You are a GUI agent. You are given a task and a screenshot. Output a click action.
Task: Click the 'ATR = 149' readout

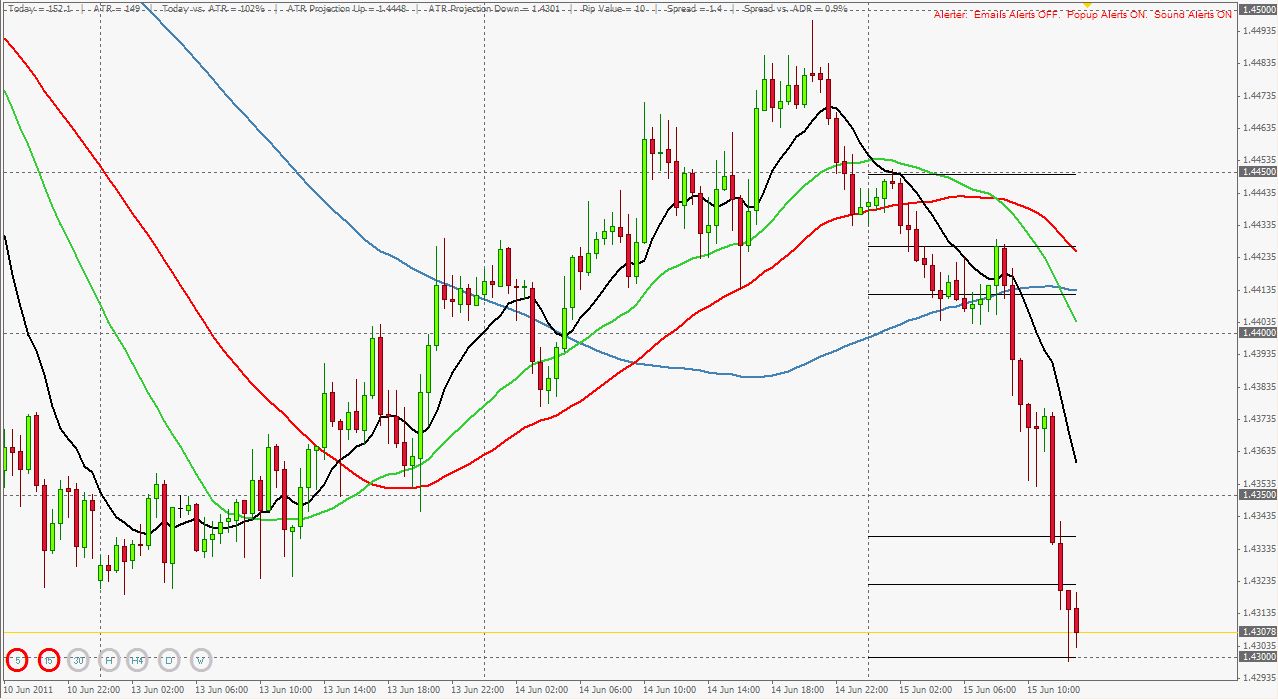pyautogui.click(x=116, y=8)
